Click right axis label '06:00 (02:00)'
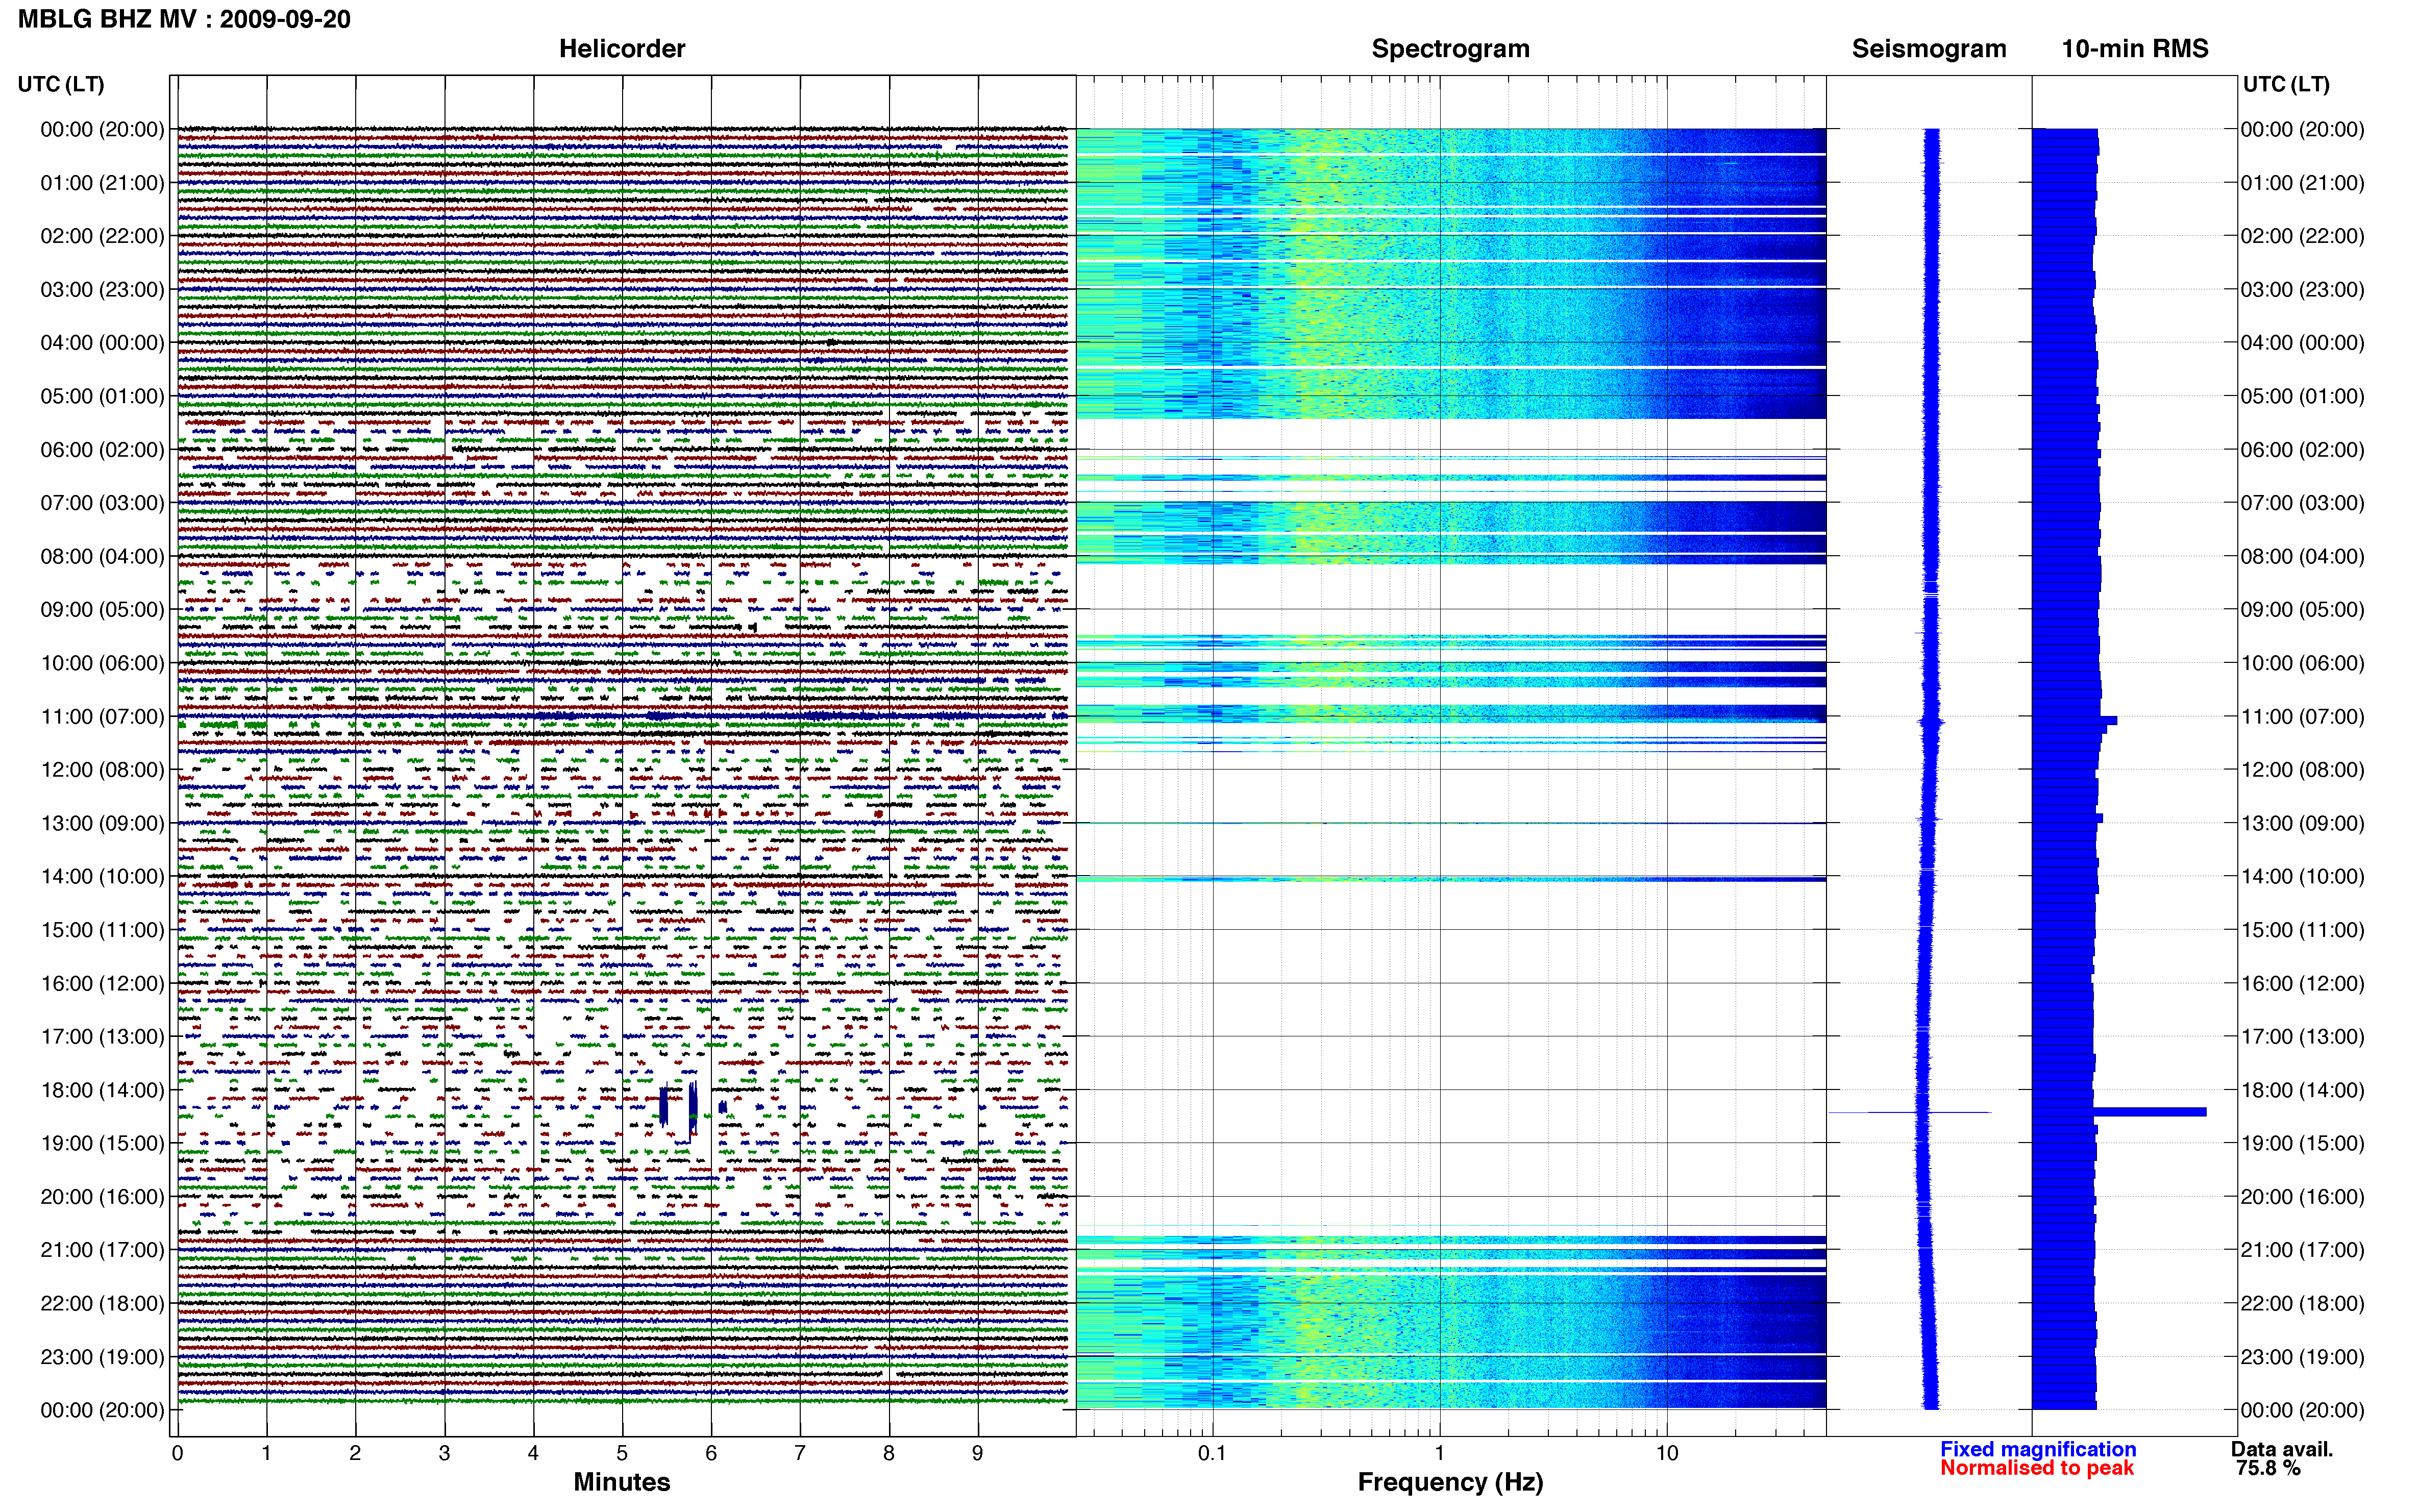Viewport: 2419px width, 1512px height. (2302, 450)
